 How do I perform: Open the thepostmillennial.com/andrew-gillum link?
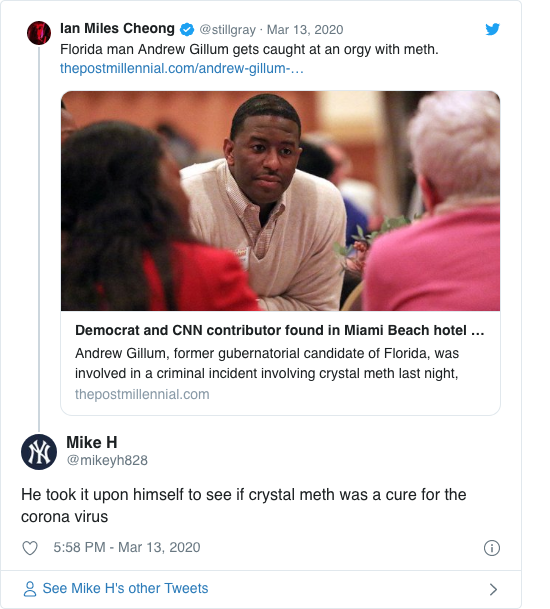[x=181, y=68]
